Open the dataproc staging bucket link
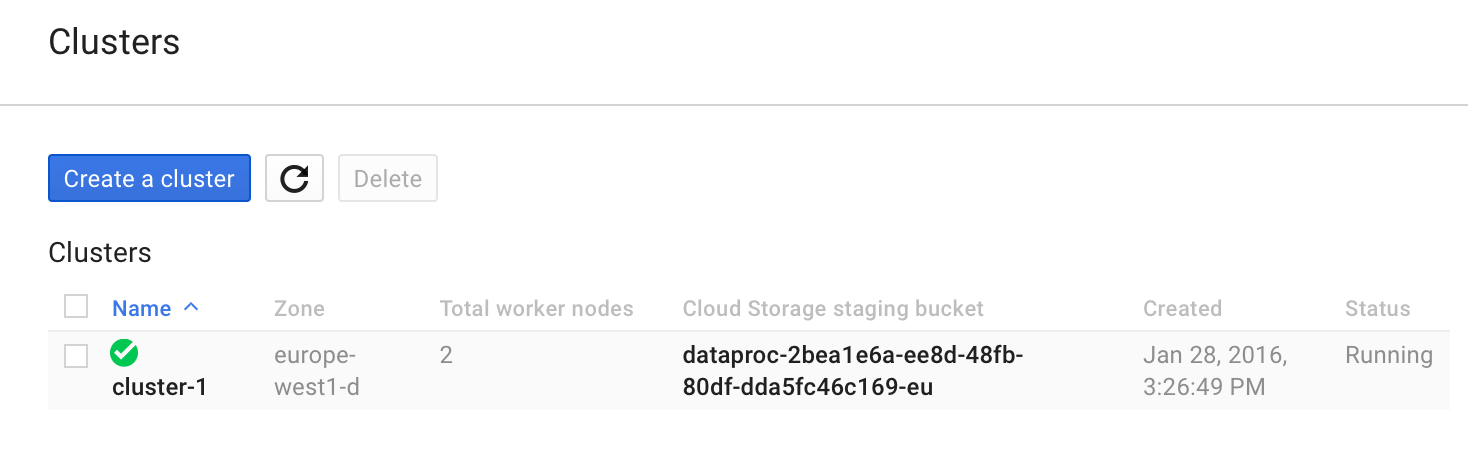 pos(853,371)
